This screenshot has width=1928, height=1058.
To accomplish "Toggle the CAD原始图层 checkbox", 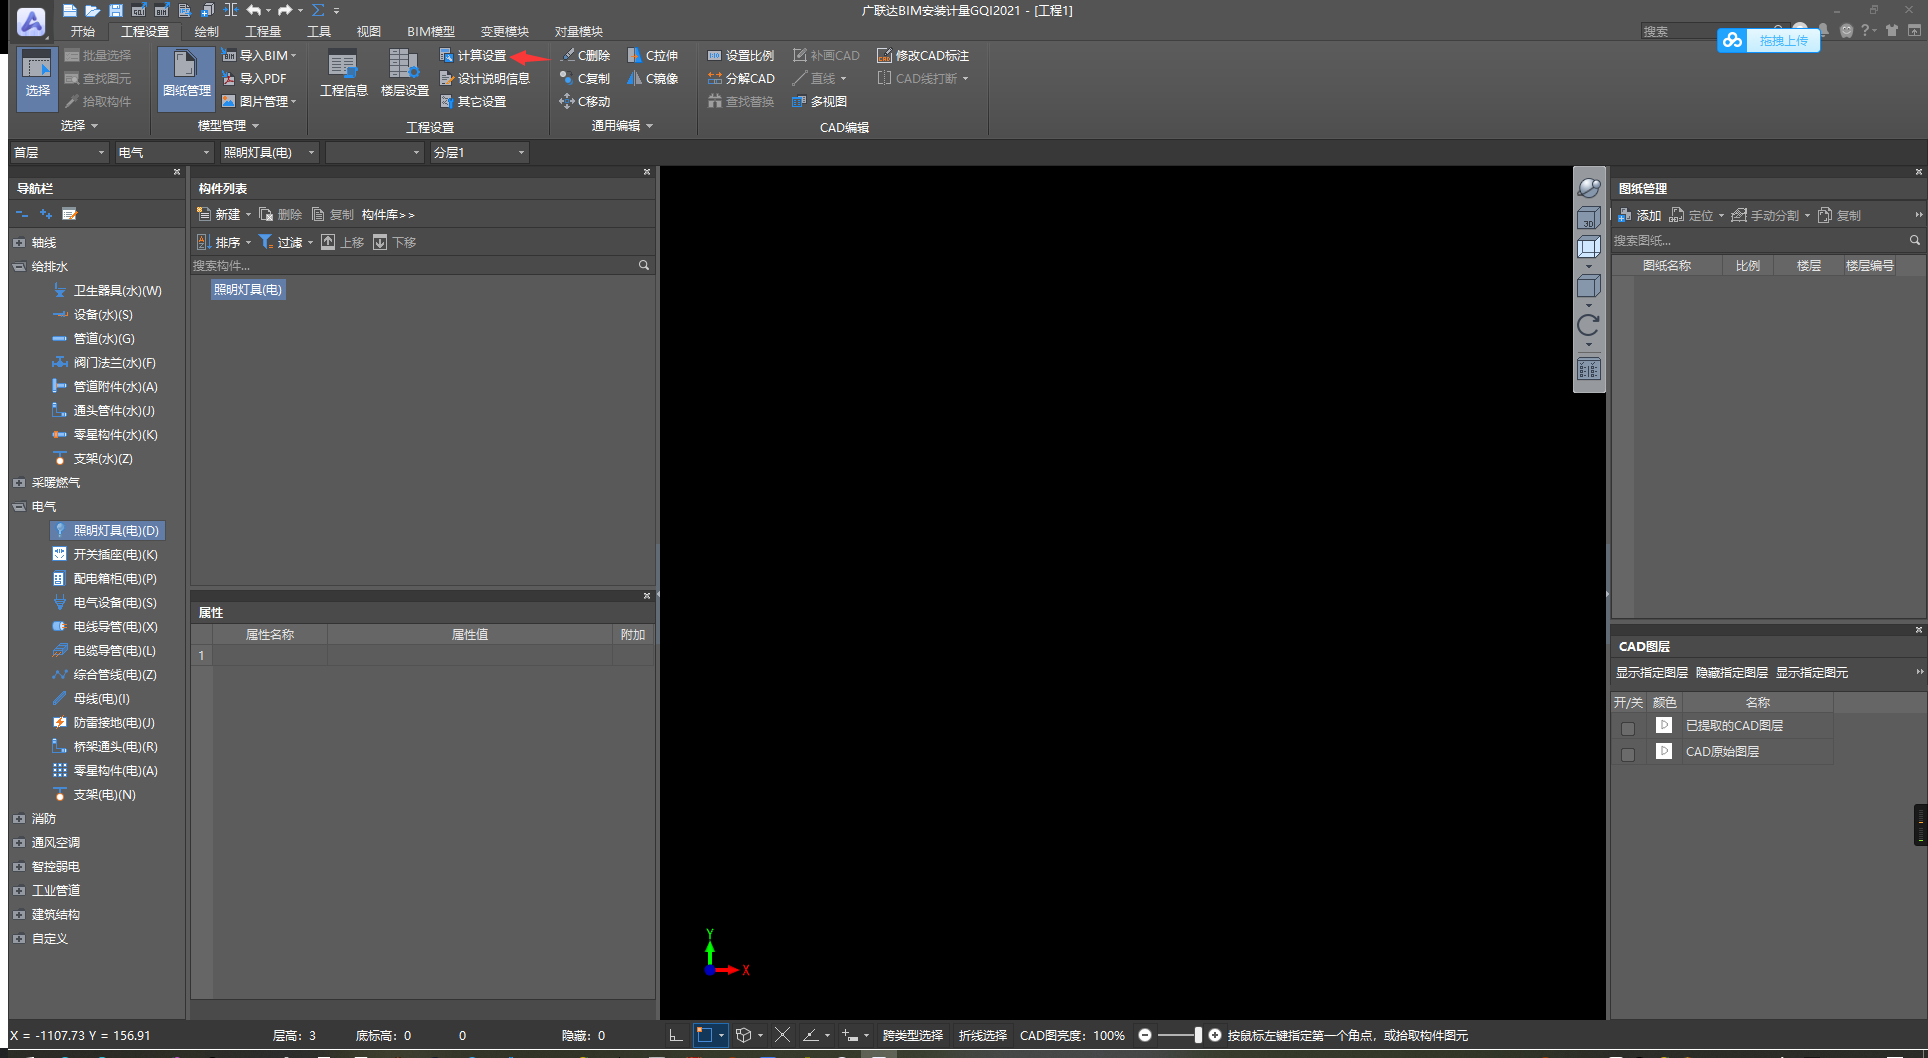I will coord(1628,755).
